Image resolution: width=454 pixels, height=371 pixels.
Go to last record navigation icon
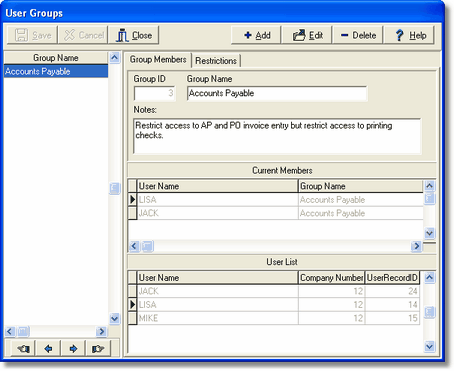[x=98, y=349]
